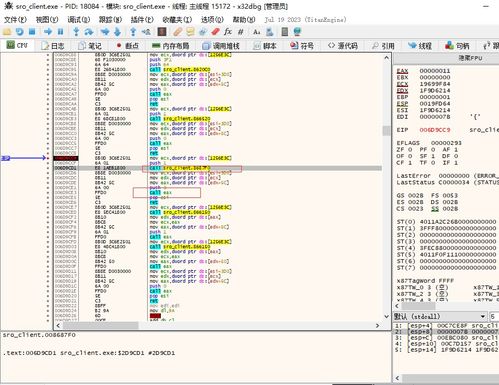499x385 pixels.
Task: Select the ECX register value 19699F84
Action: point(435,84)
